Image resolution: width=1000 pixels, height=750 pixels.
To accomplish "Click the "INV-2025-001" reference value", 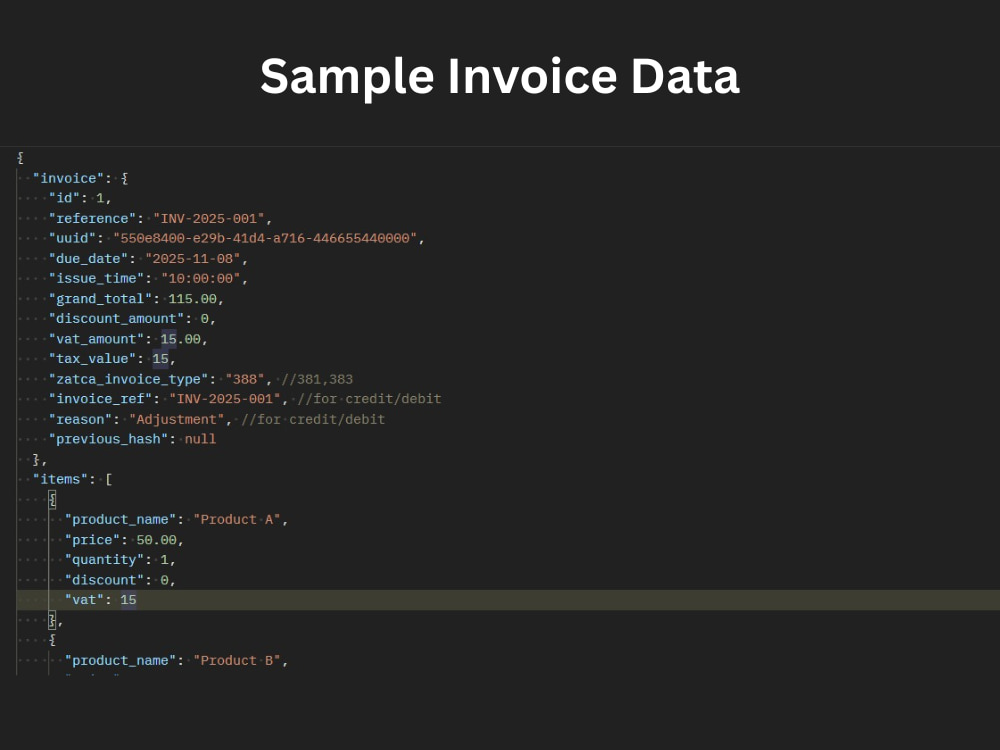I will click(209, 219).
